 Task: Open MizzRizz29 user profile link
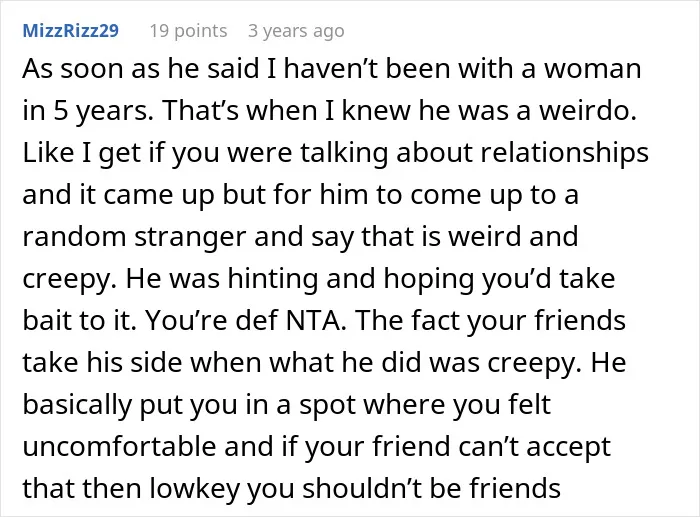tap(71, 31)
